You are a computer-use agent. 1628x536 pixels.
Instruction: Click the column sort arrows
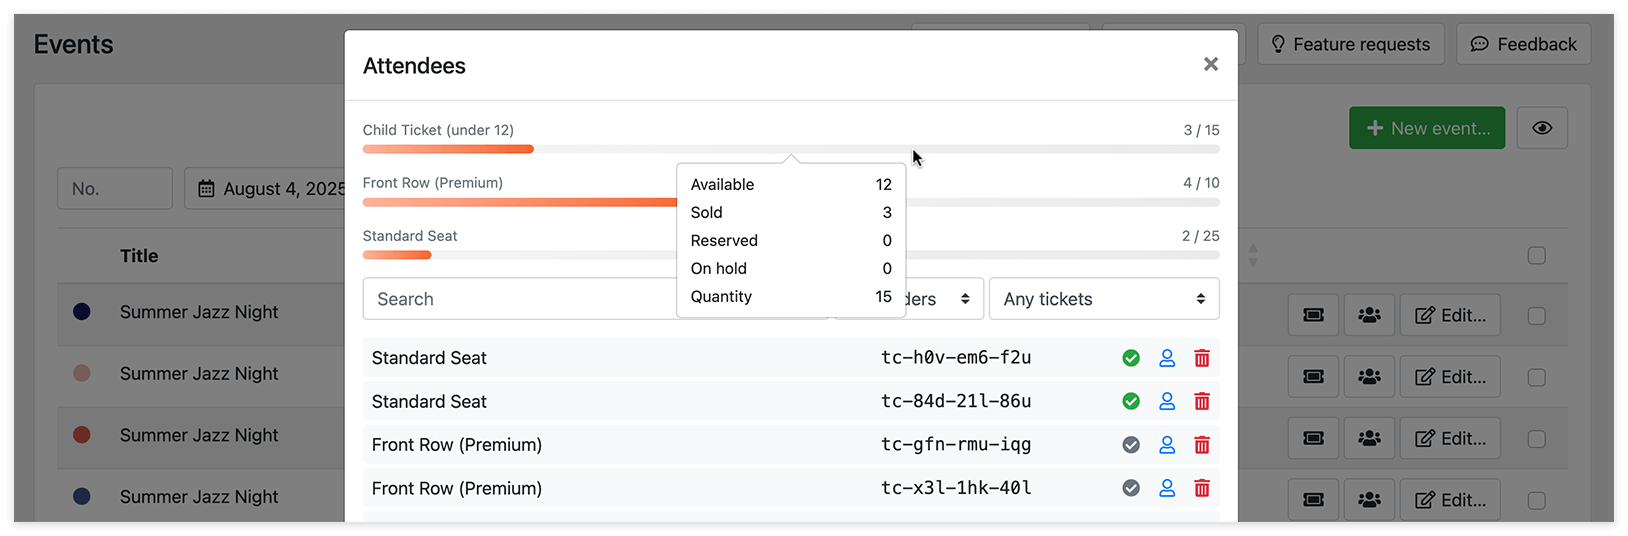tap(1253, 256)
